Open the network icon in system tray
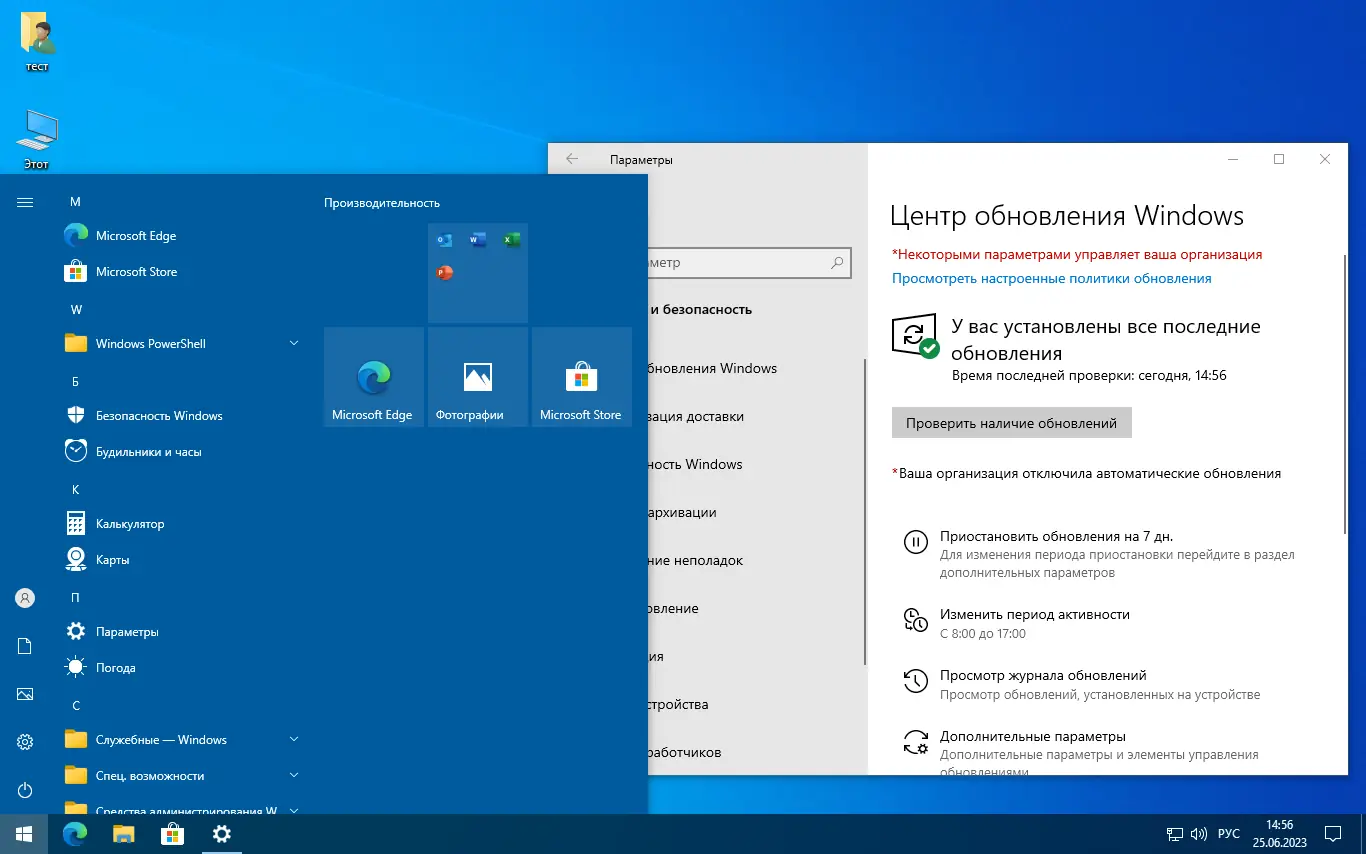 [x=1175, y=834]
